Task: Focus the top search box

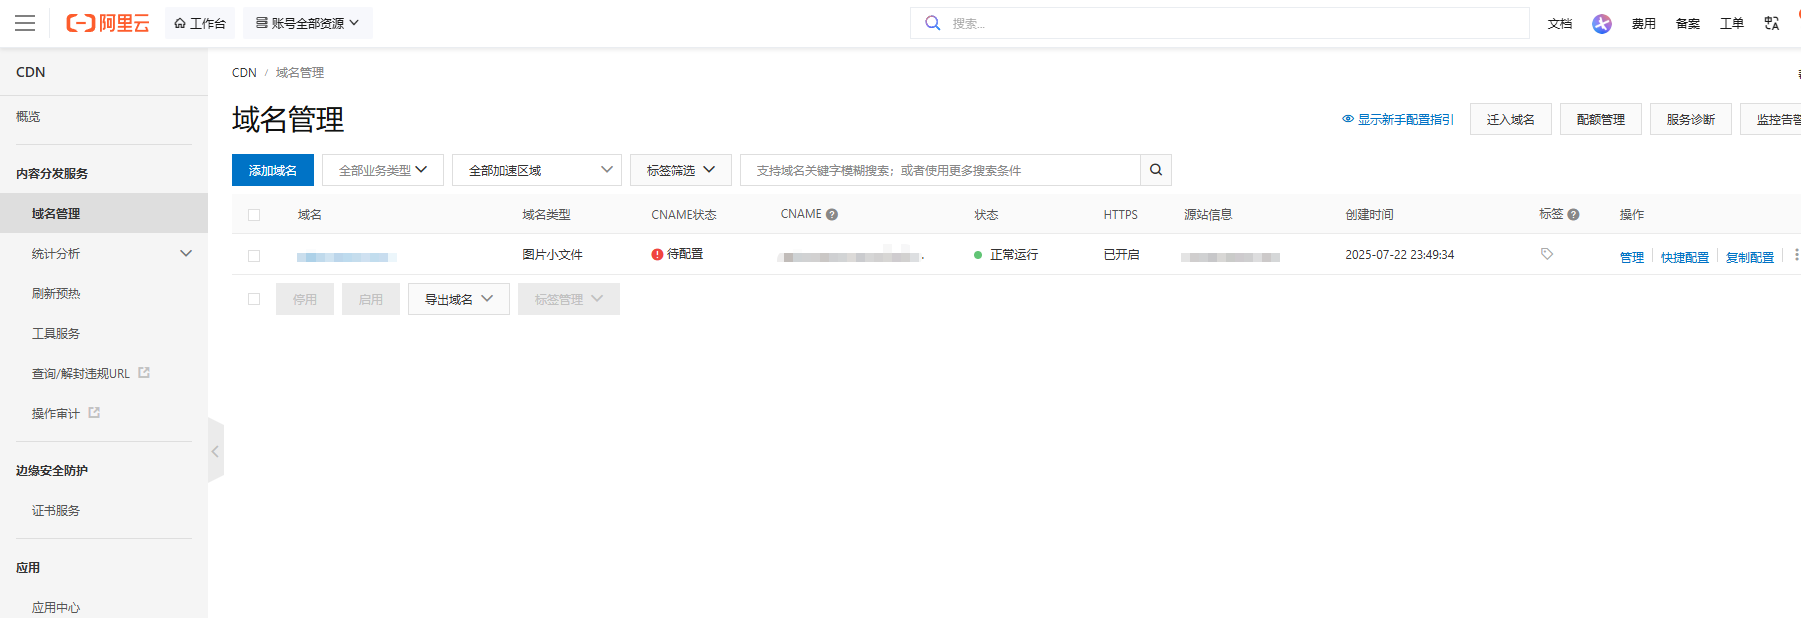Action: pyautogui.click(x=1220, y=23)
